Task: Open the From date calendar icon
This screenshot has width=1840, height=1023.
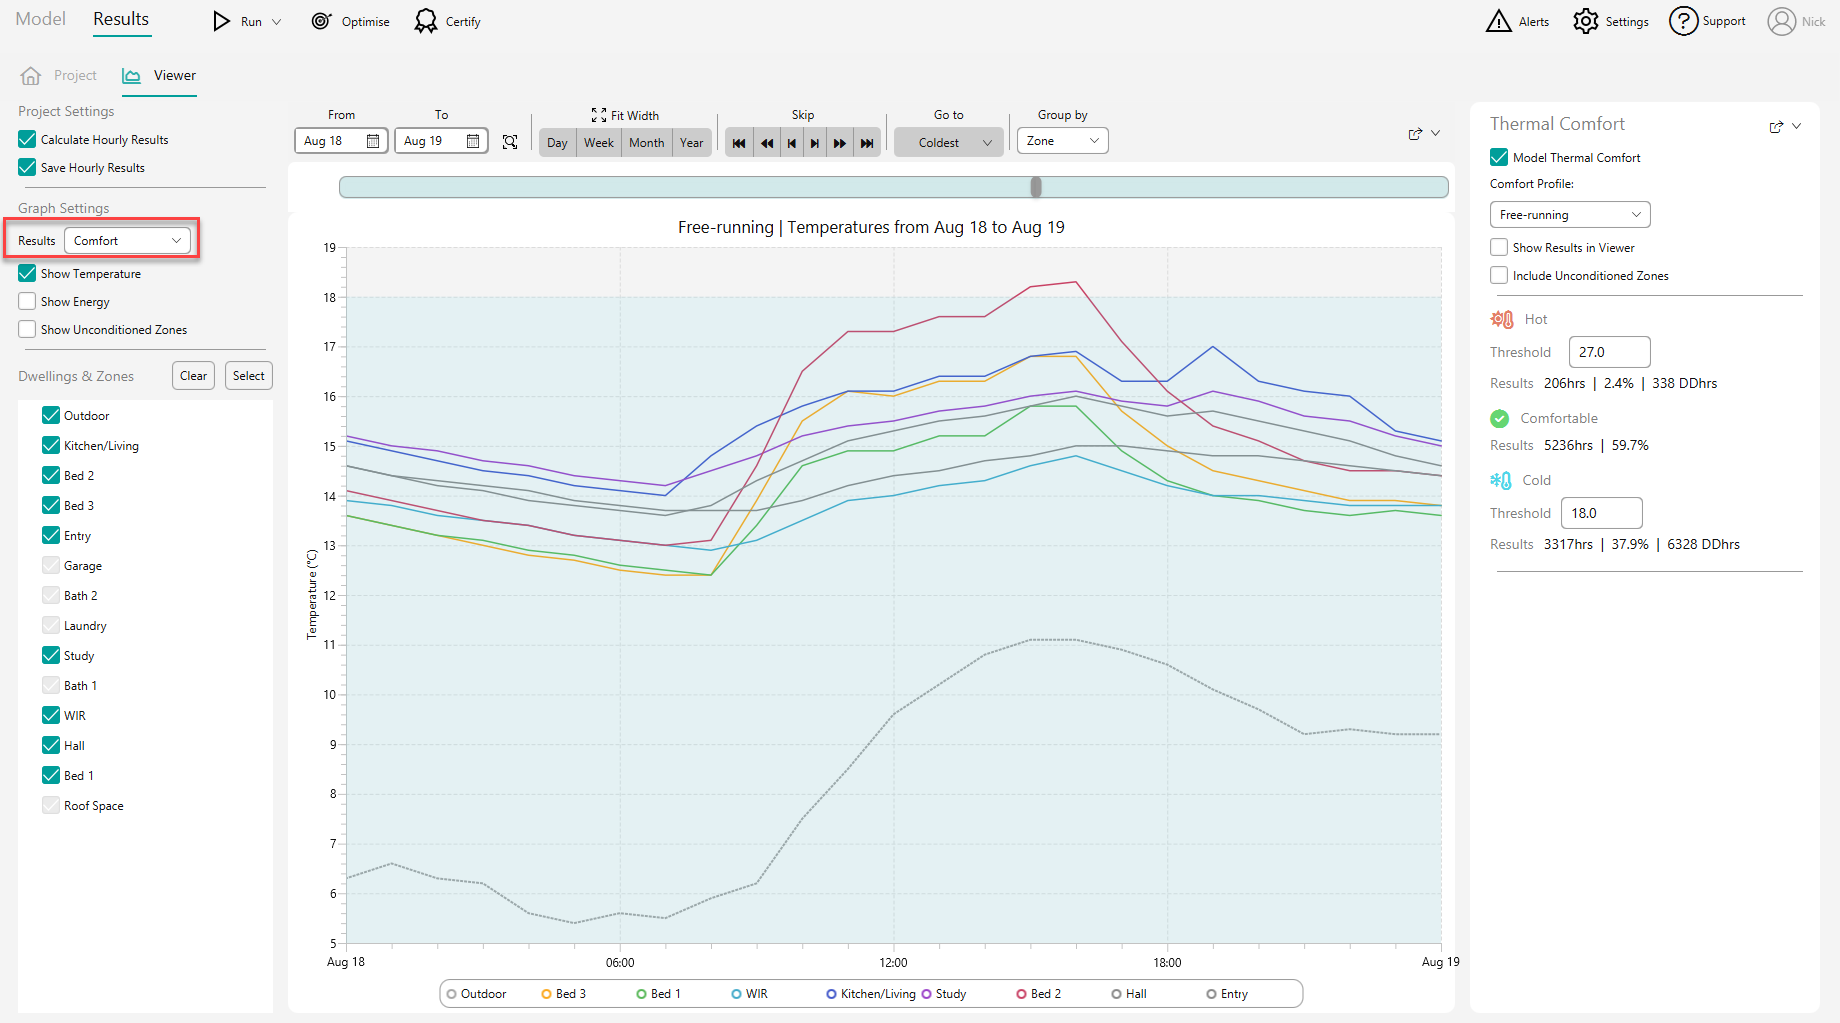Action: point(373,141)
